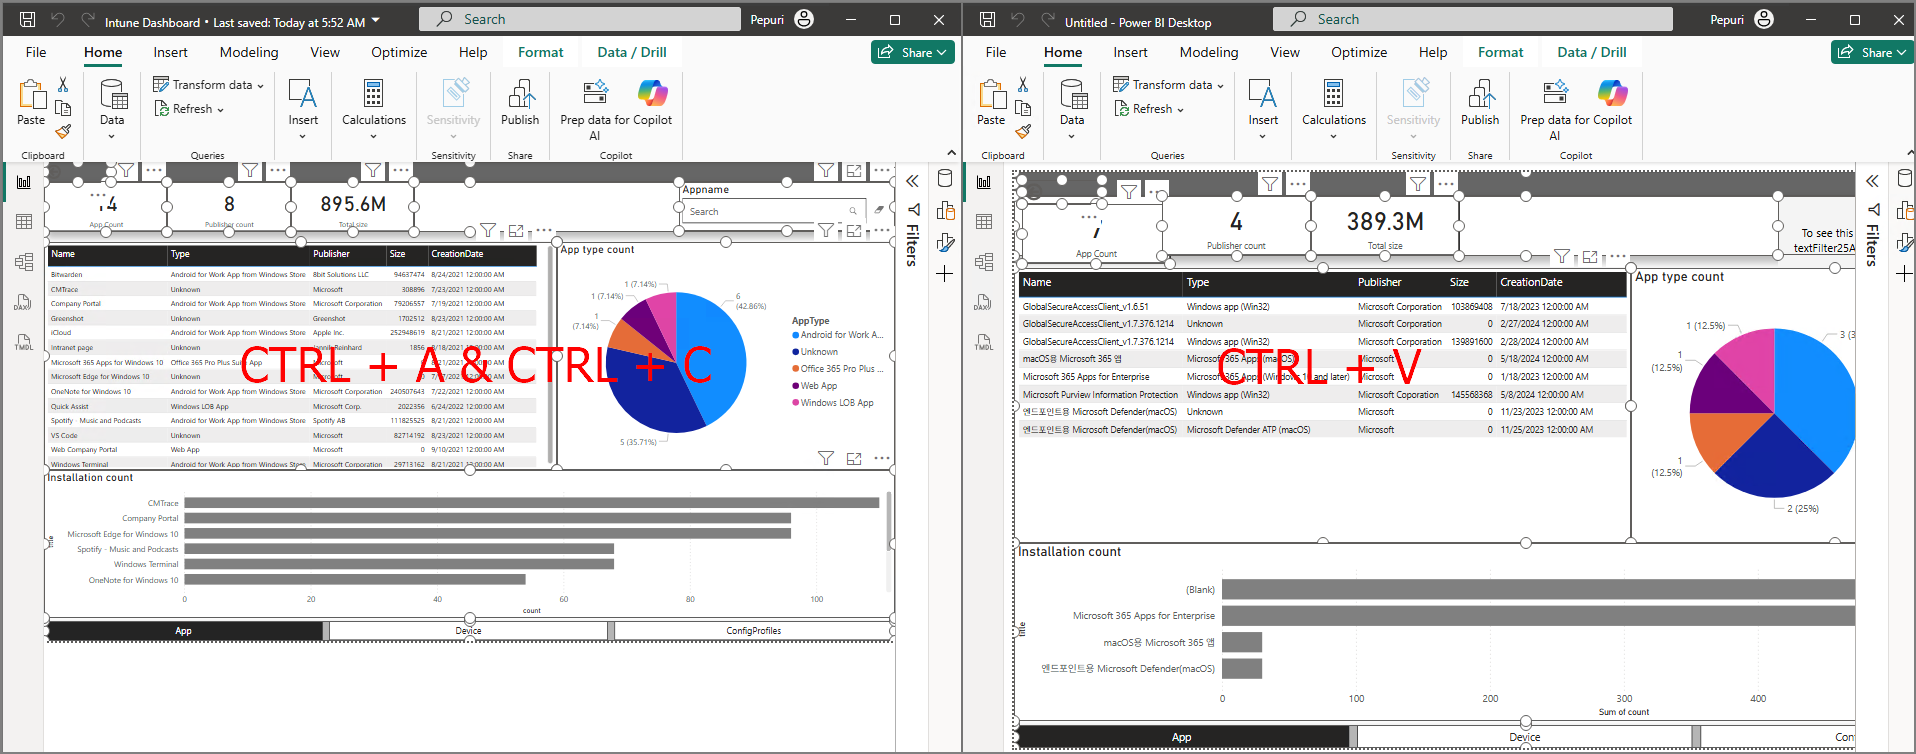Select Bitwarden row in Intune Dashboard table
The height and width of the screenshot is (754, 1916).
[292, 275]
